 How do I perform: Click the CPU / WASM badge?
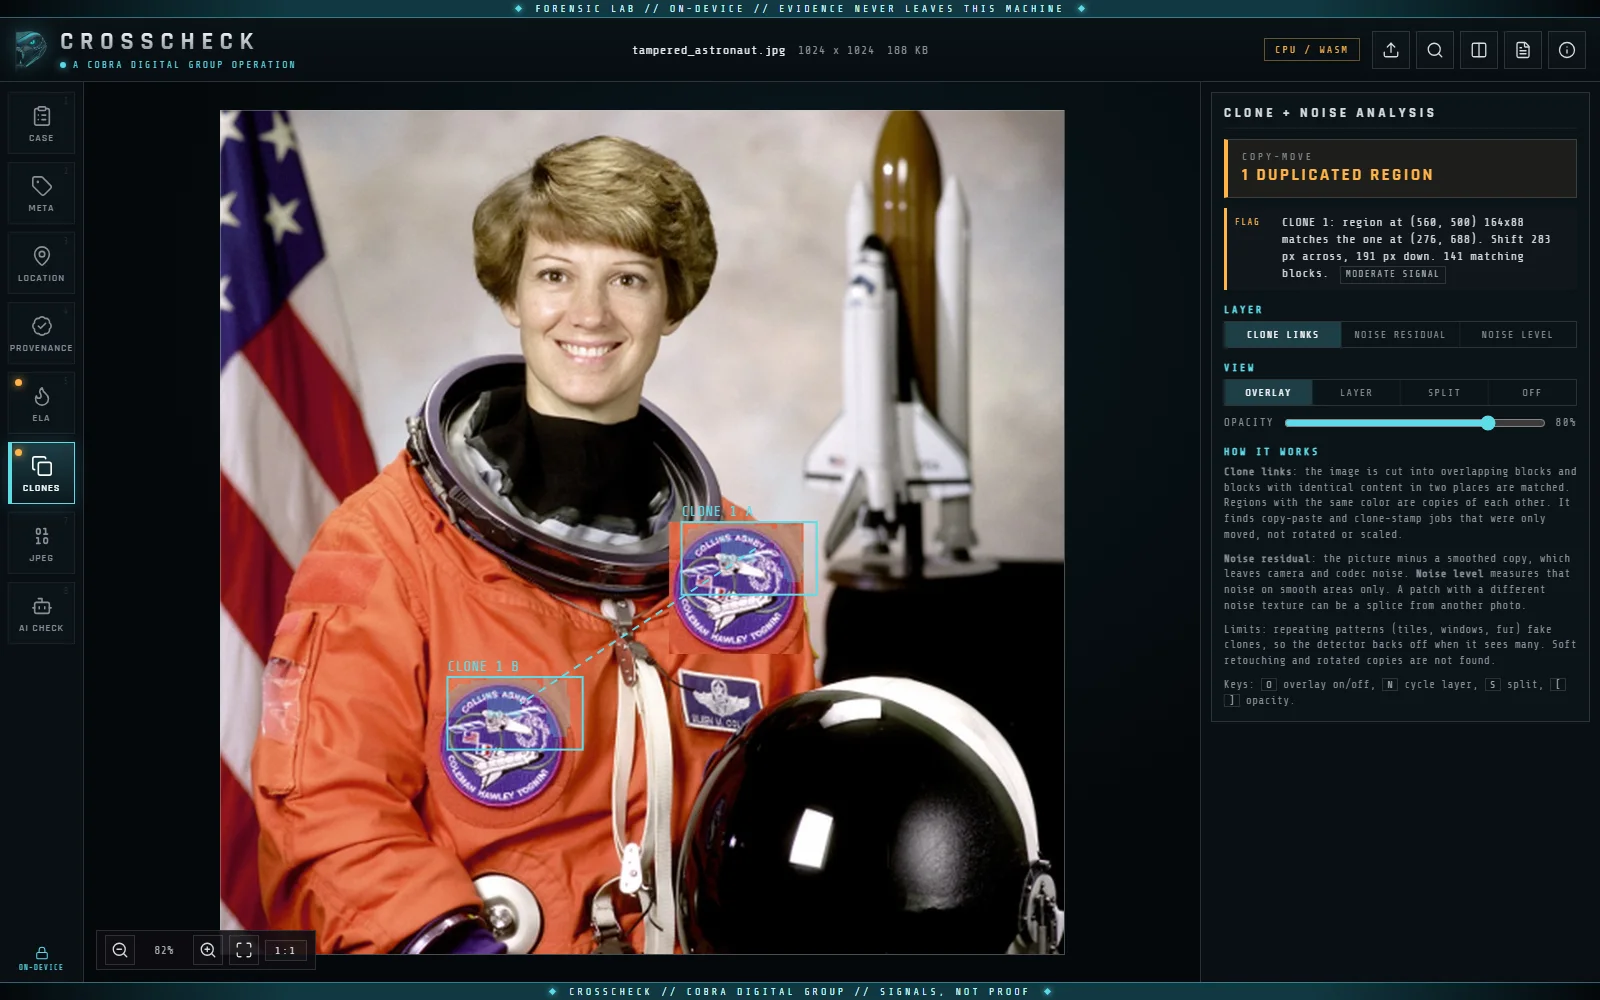click(1311, 50)
